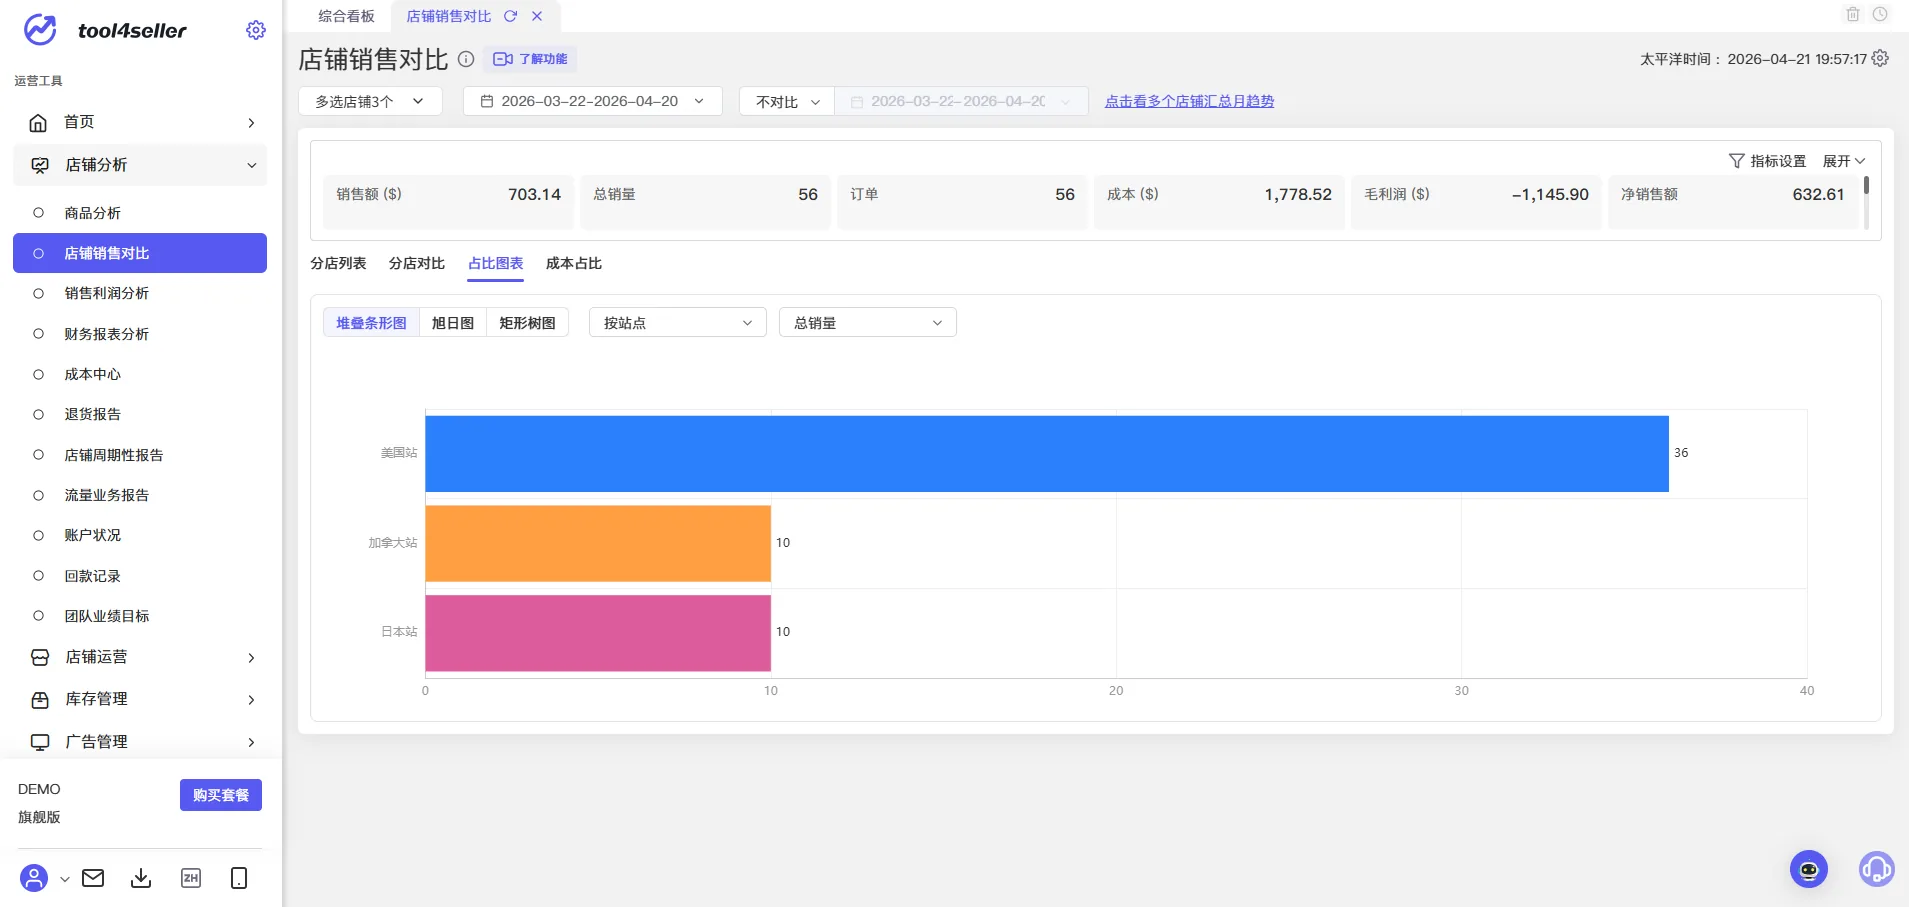Screen dimensions: 1909x907
Task: Select 财务报表分析 menu item
Action: coord(140,334)
